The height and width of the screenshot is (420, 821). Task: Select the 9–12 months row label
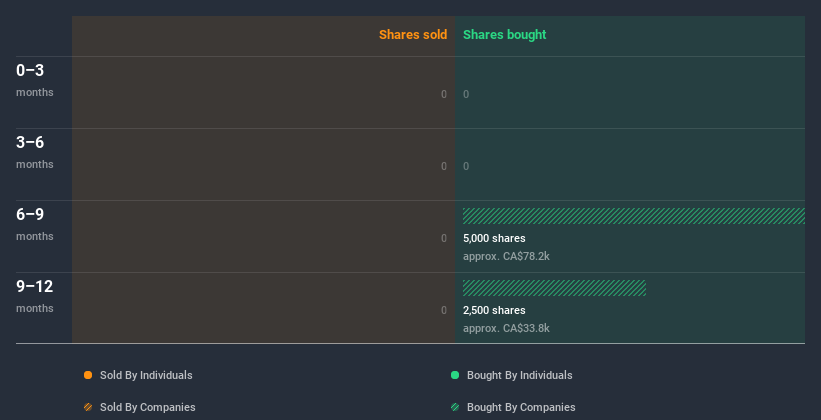coord(35,296)
